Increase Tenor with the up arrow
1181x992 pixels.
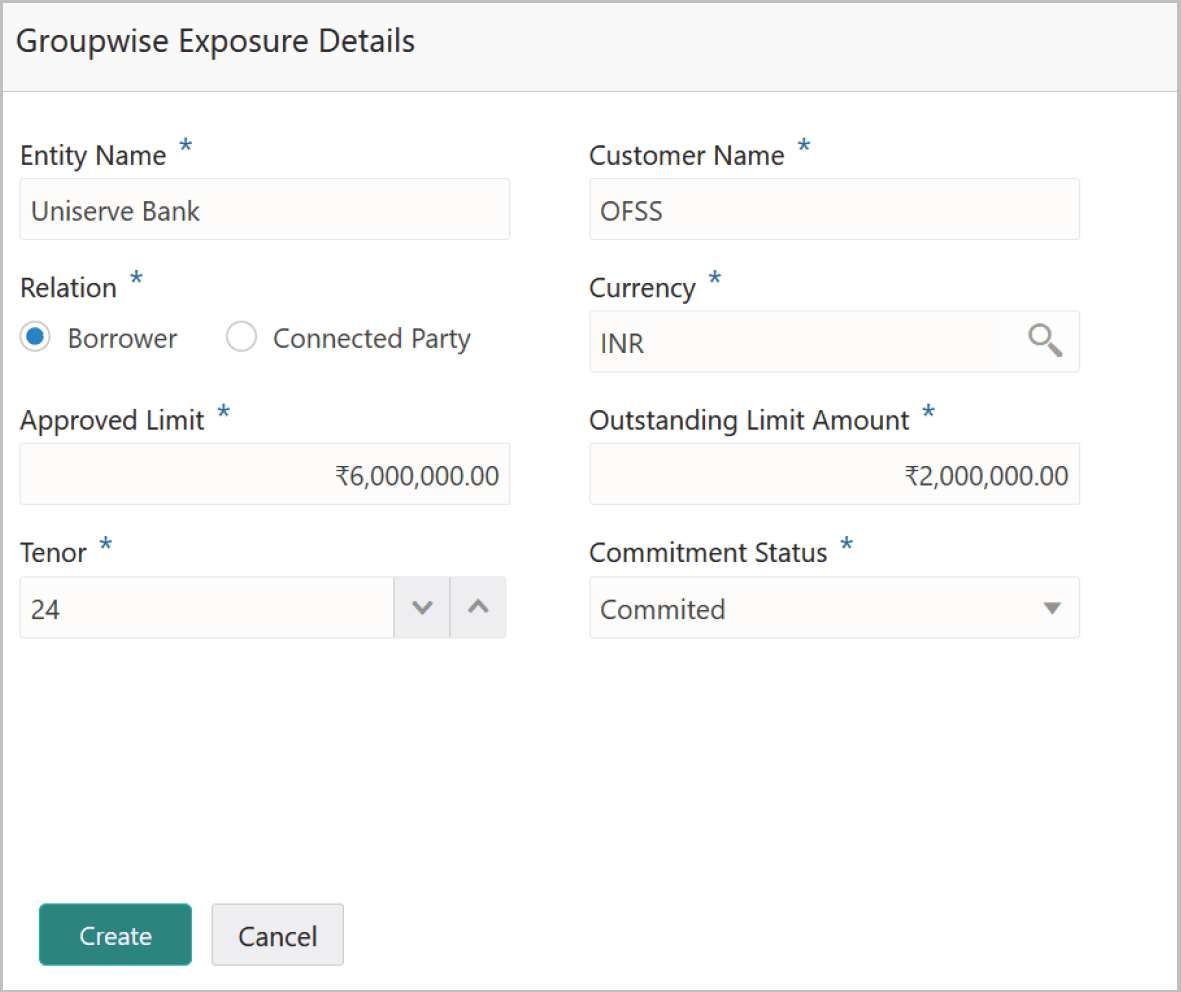[x=478, y=607]
